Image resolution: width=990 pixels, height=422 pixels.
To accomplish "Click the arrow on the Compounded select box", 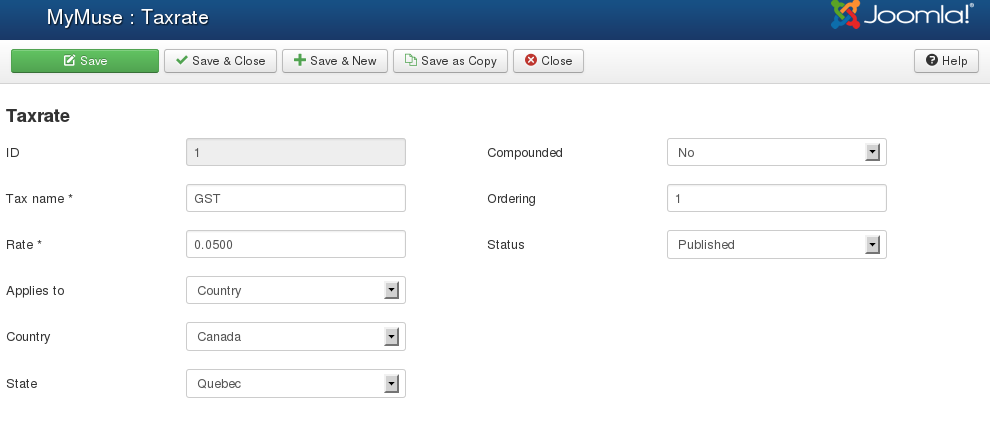I will [x=872, y=153].
